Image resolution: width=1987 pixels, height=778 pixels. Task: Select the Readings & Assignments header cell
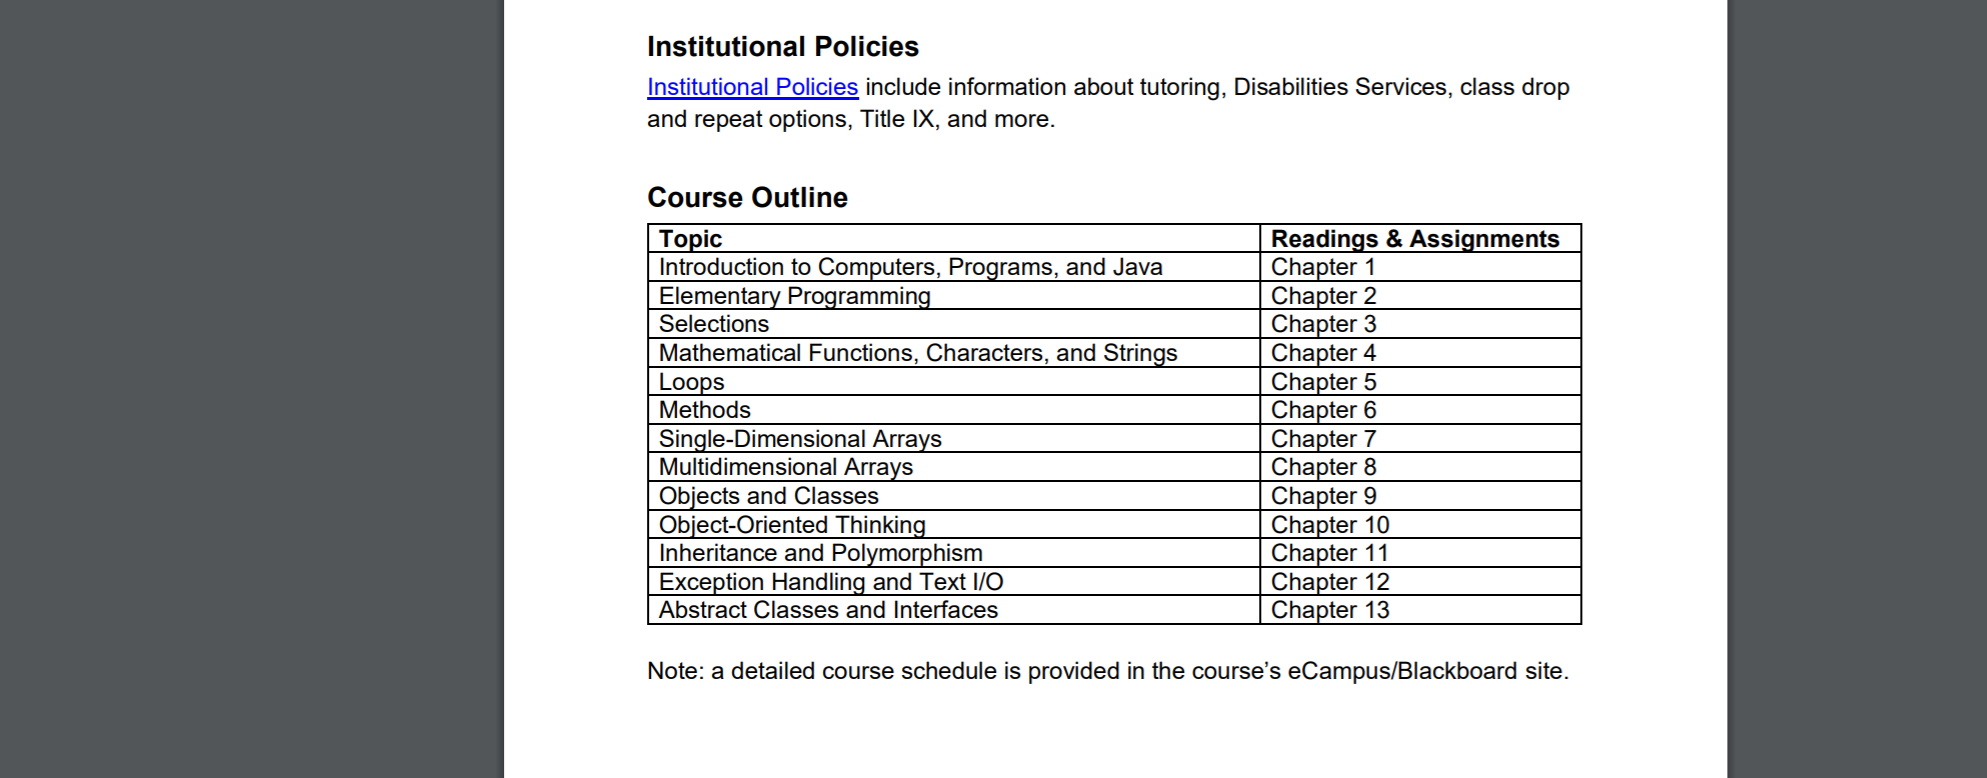(1420, 238)
